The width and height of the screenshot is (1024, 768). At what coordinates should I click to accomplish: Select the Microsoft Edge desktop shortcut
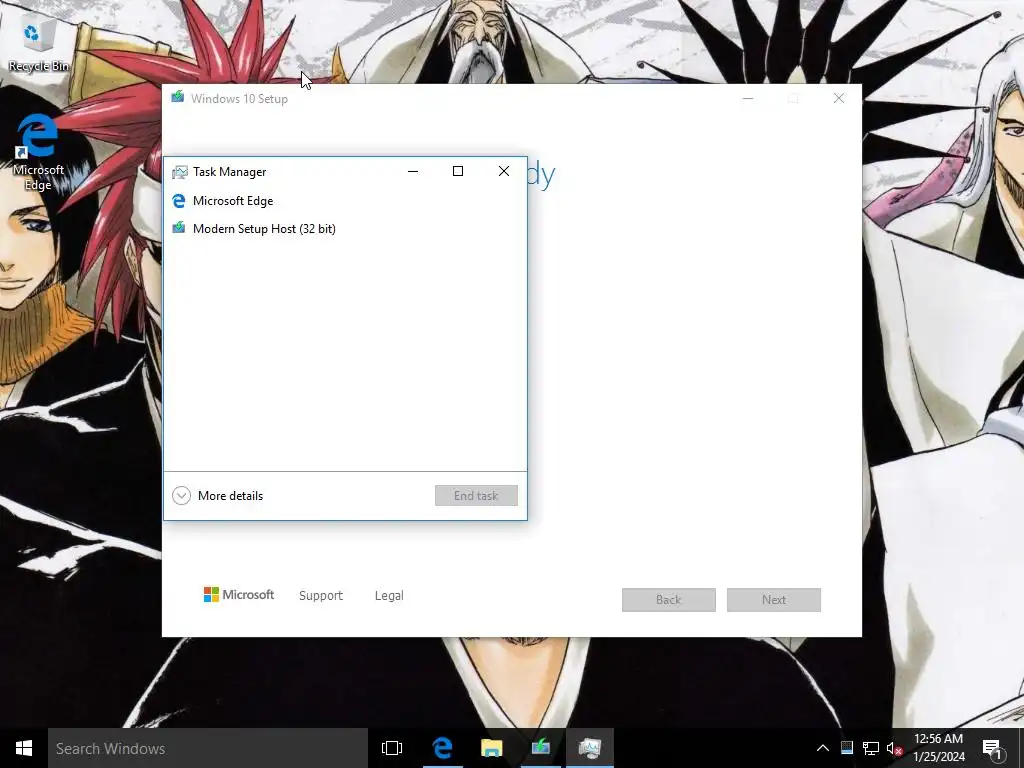coord(38,153)
